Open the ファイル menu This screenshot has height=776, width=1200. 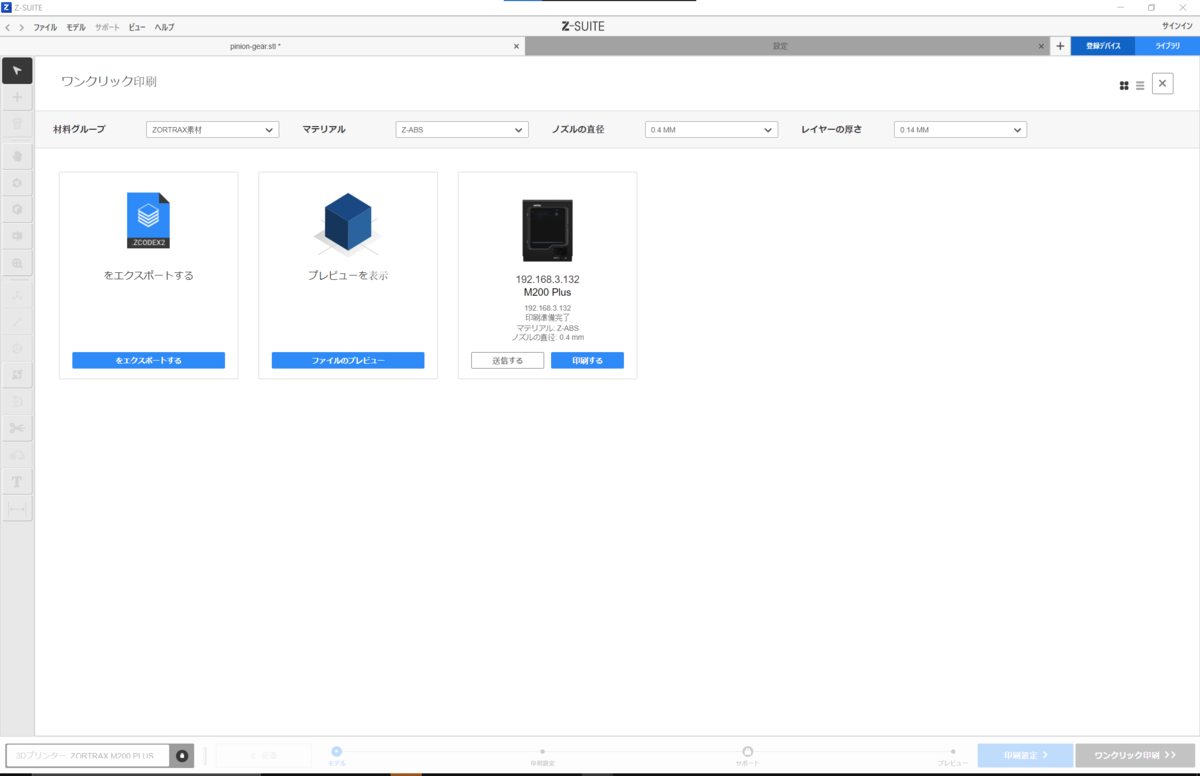(45, 27)
